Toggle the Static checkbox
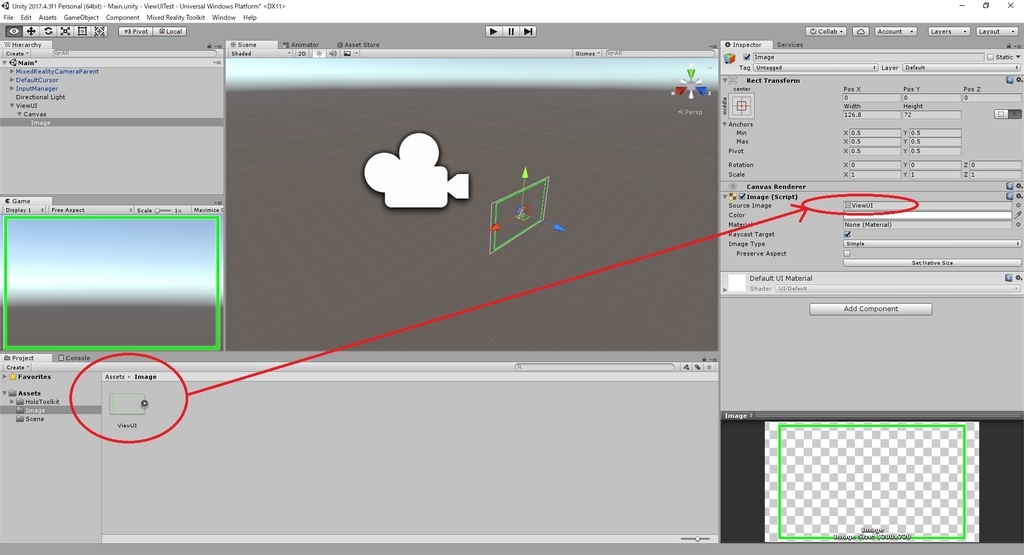This screenshot has width=1024, height=555. (x=990, y=57)
